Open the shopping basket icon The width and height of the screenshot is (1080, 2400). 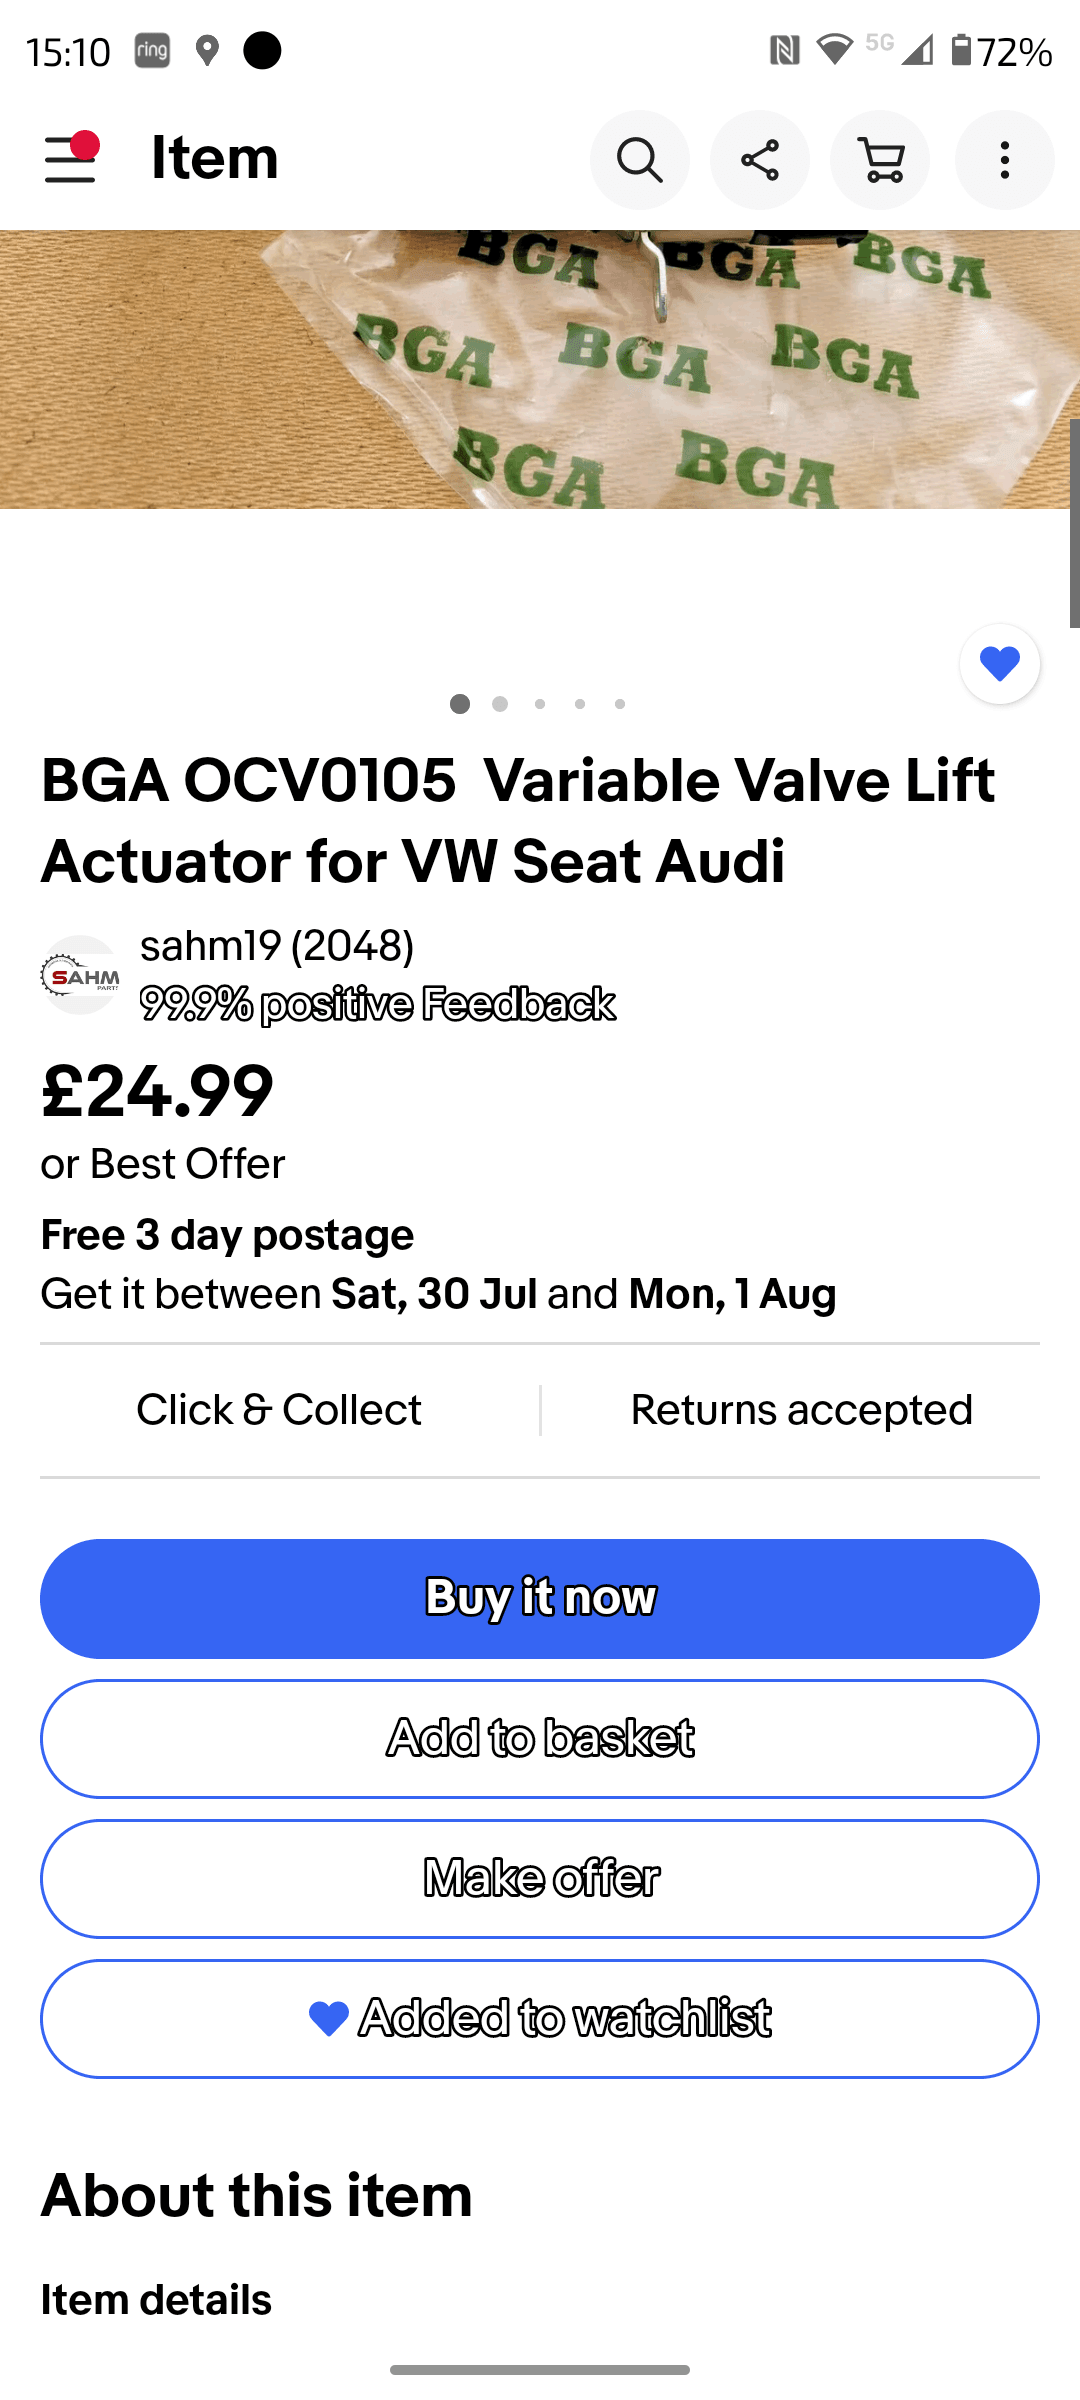tap(880, 160)
